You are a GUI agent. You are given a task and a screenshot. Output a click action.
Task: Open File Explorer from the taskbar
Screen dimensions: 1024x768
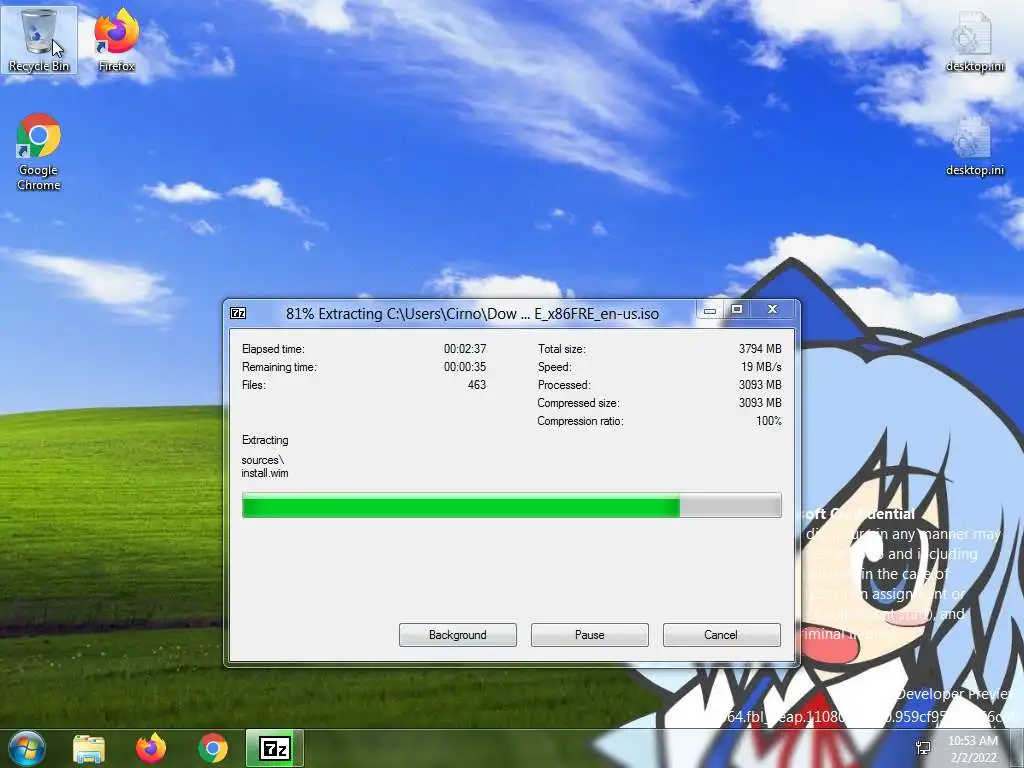[89, 748]
